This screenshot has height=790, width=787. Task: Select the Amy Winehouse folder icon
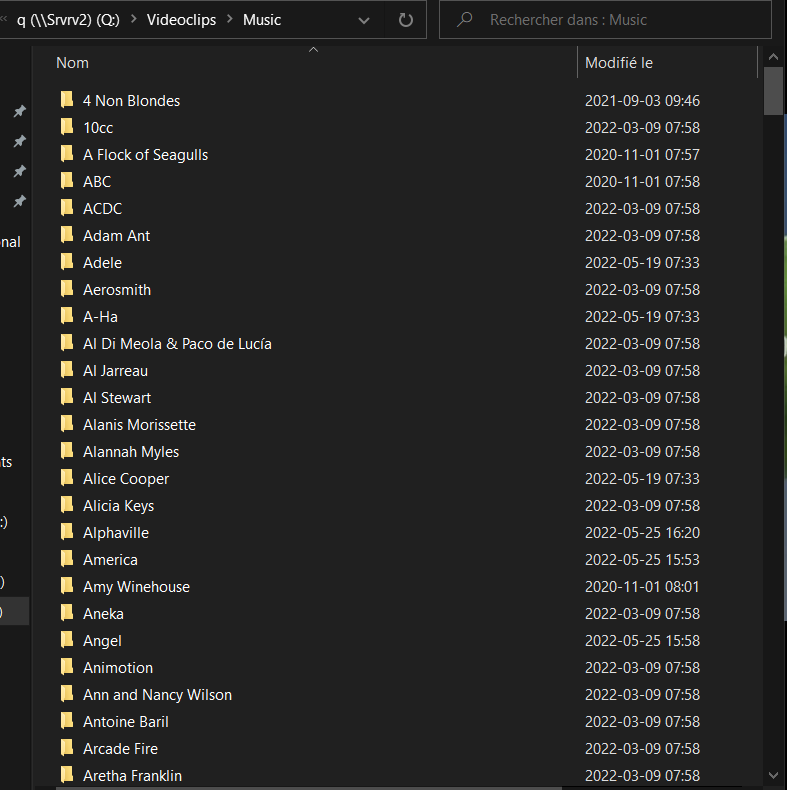(x=67, y=586)
